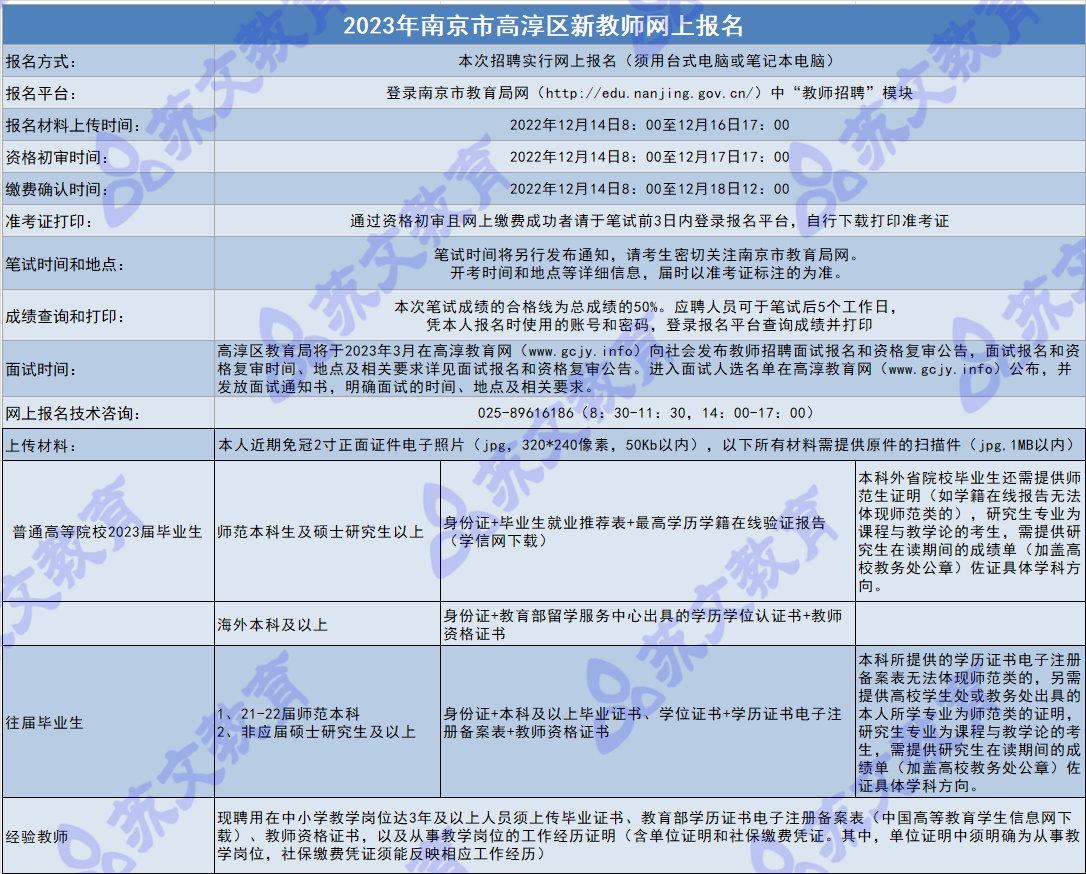Click the cell mentioning "合格线为总成绩的50%"
Image resolution: width=1086 pixels, height=874 pixels.
tap(650, 315)
